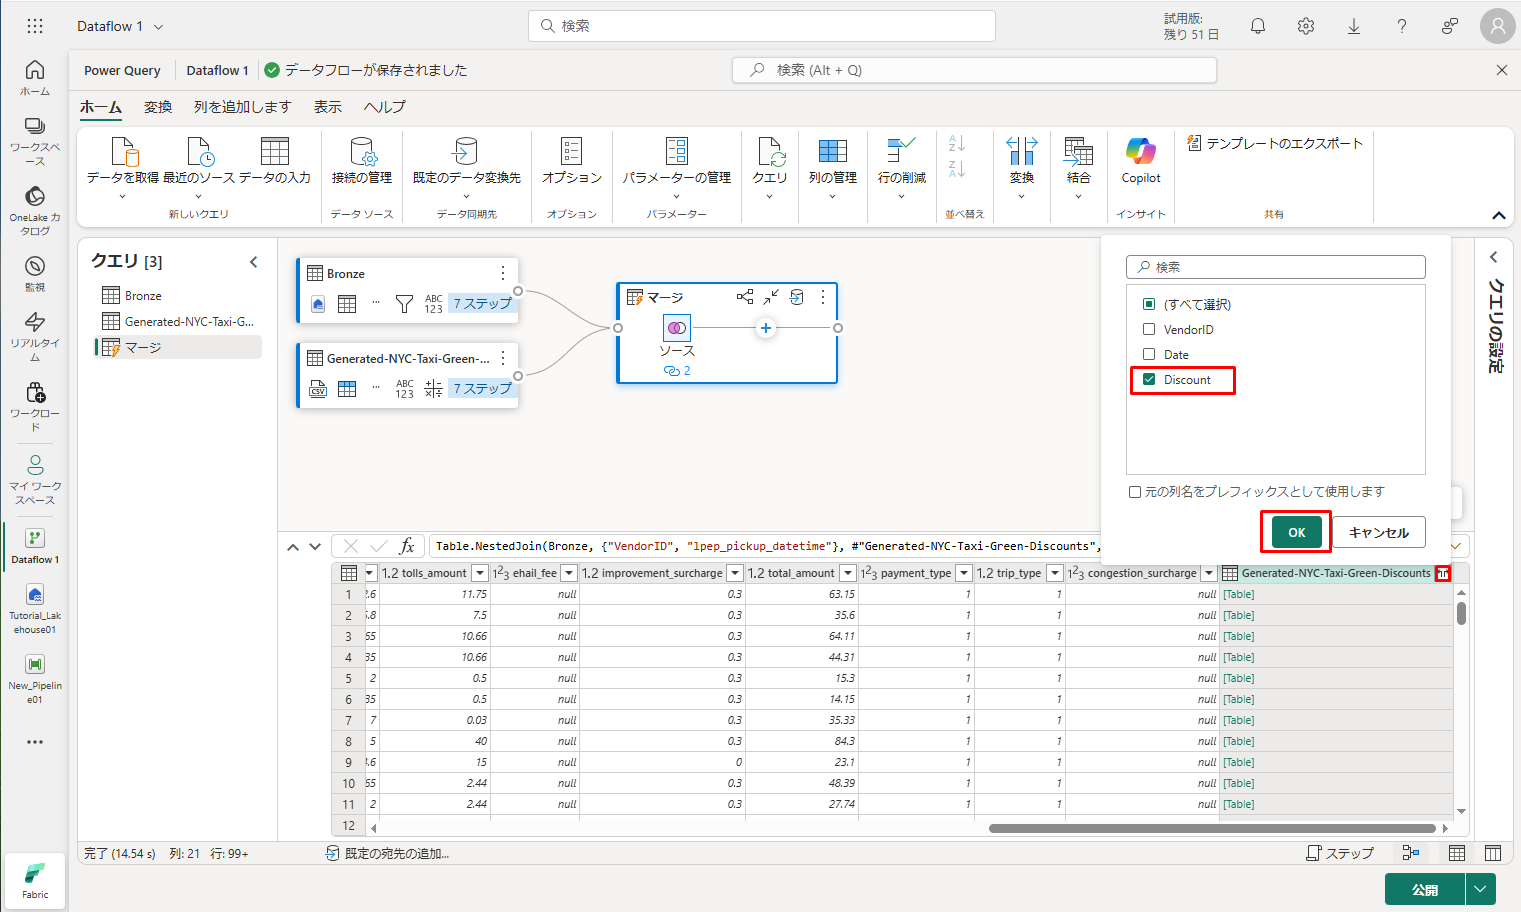Open total_amount column filter dropdown

click(848, 573)
